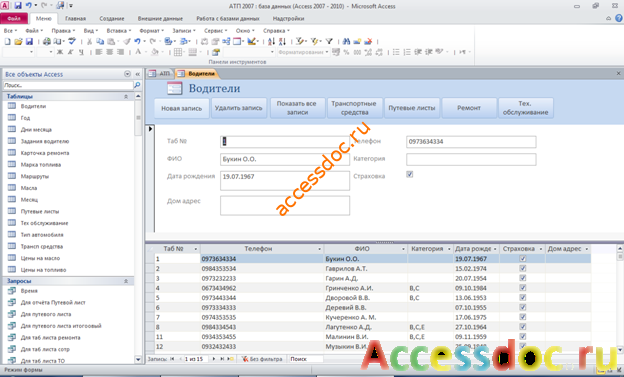This screenshot has width=624, height=377.
Task: Click the spelling check icon
Action: tap(72, 41)
